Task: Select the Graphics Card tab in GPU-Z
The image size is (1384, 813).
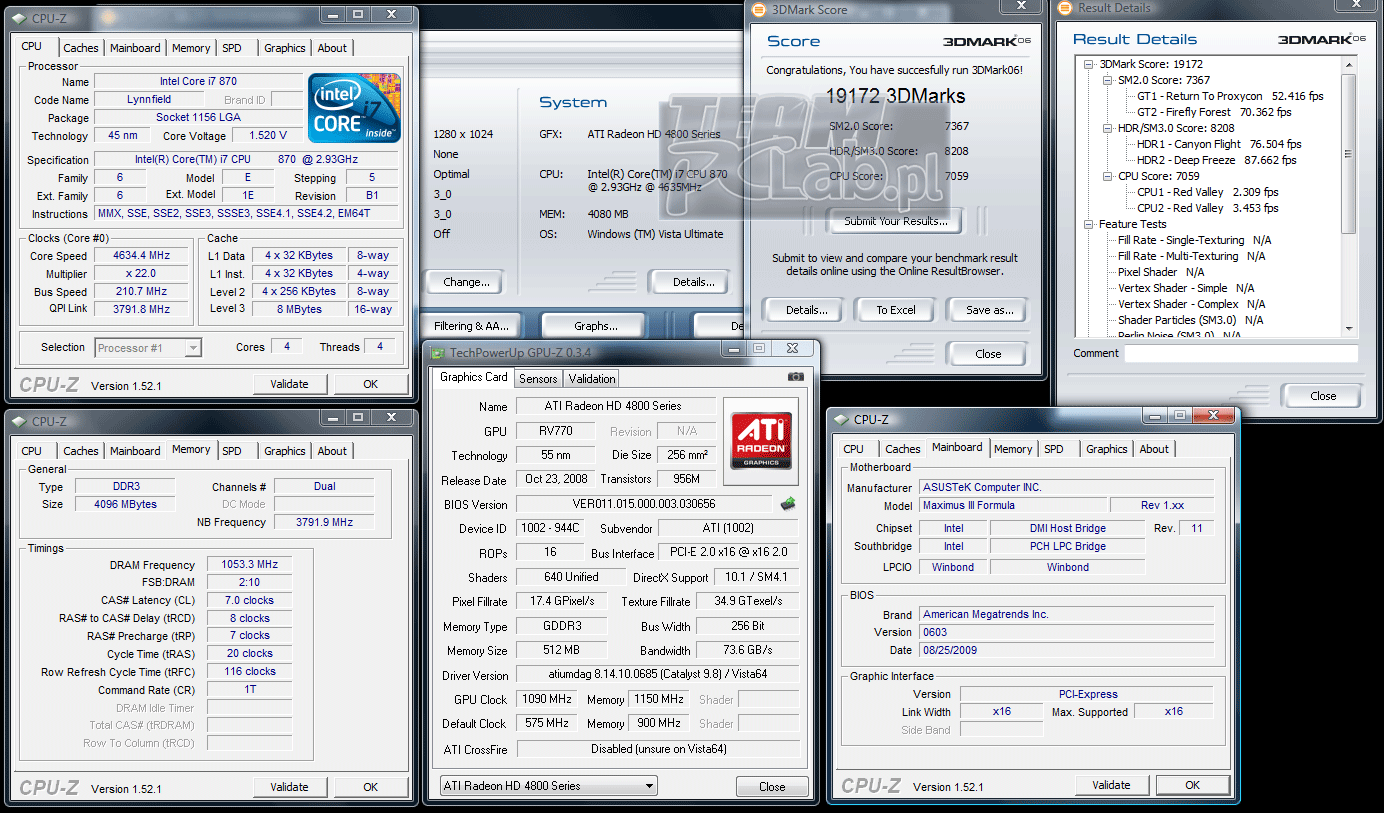Action: coord(474,377)
